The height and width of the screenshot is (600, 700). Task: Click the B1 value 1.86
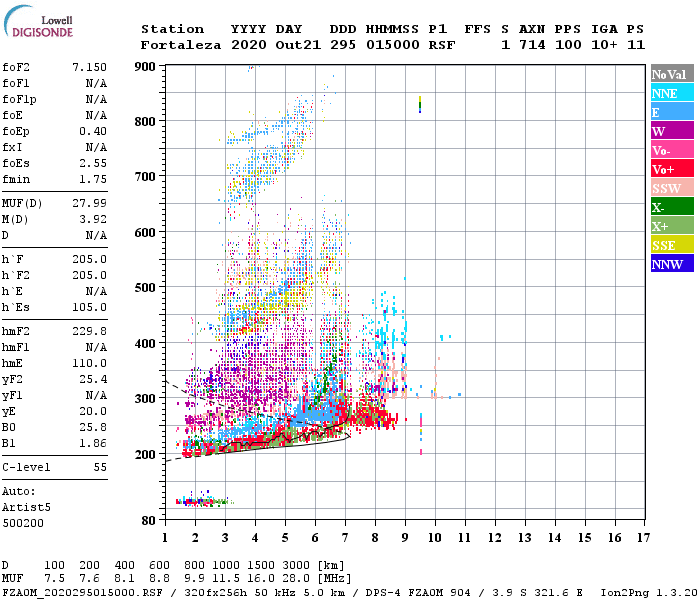(93, 443)
